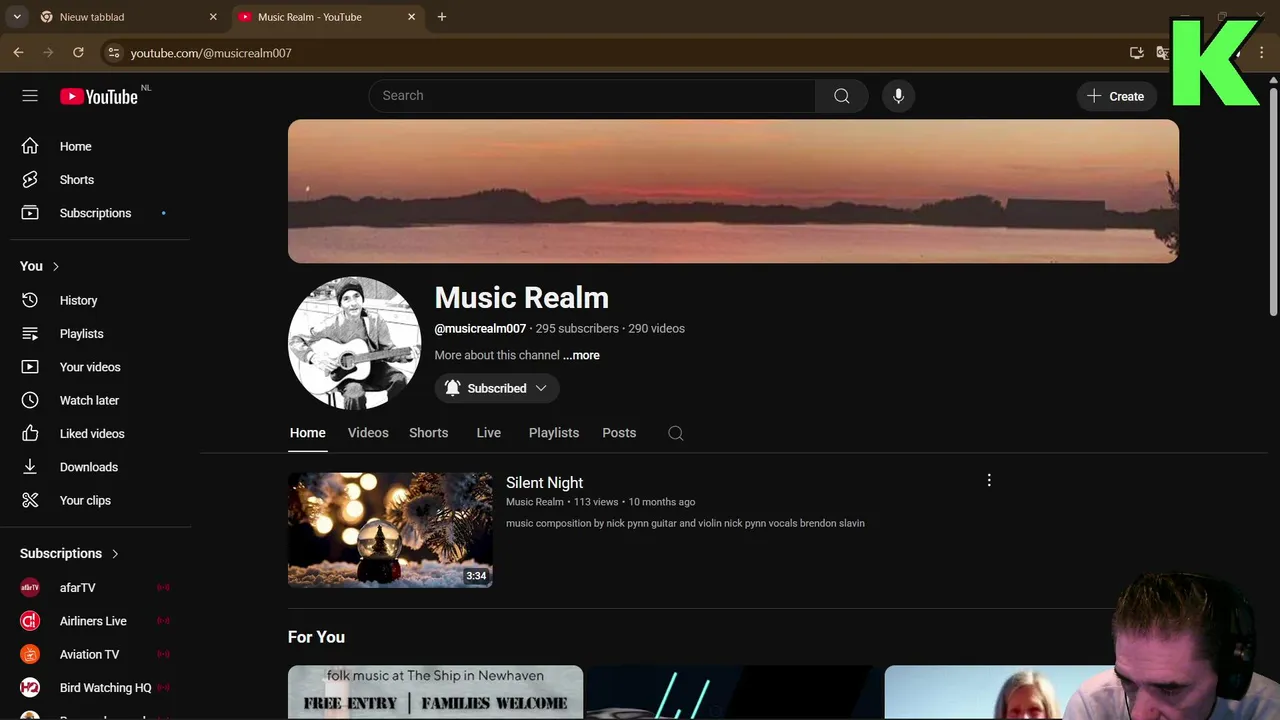The width and height of the screenshot is (1280, 720).
Task: Click the page vertical scrollbar
Action: tap(1274, 200)
